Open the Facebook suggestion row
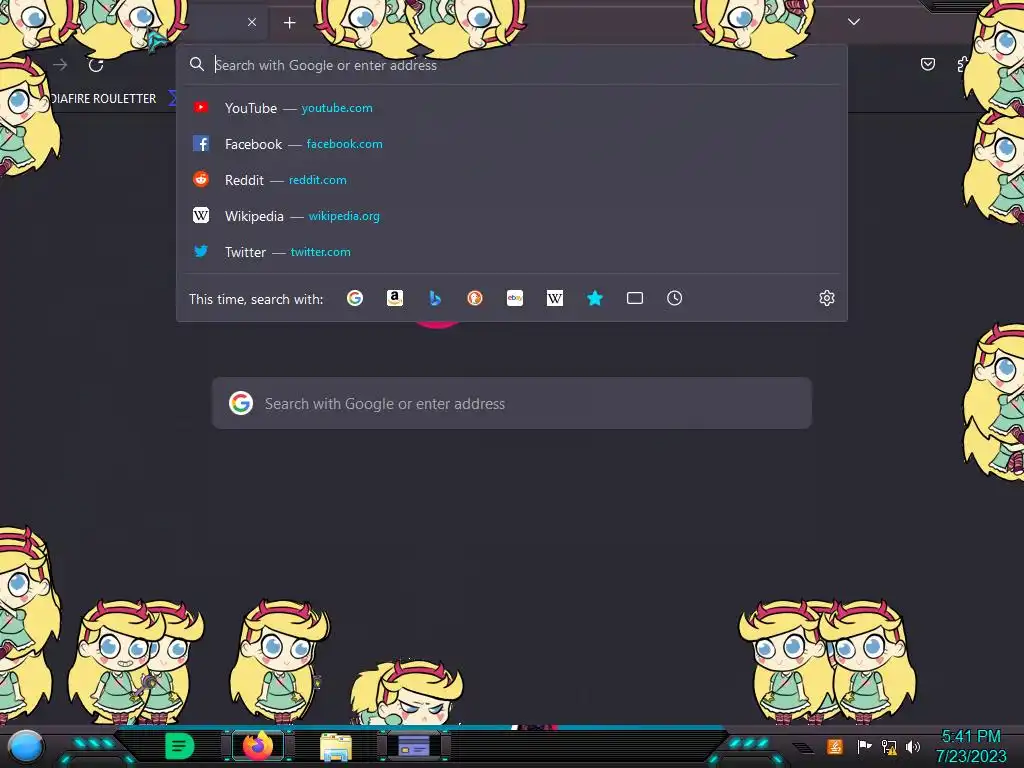 pos(512,144)
